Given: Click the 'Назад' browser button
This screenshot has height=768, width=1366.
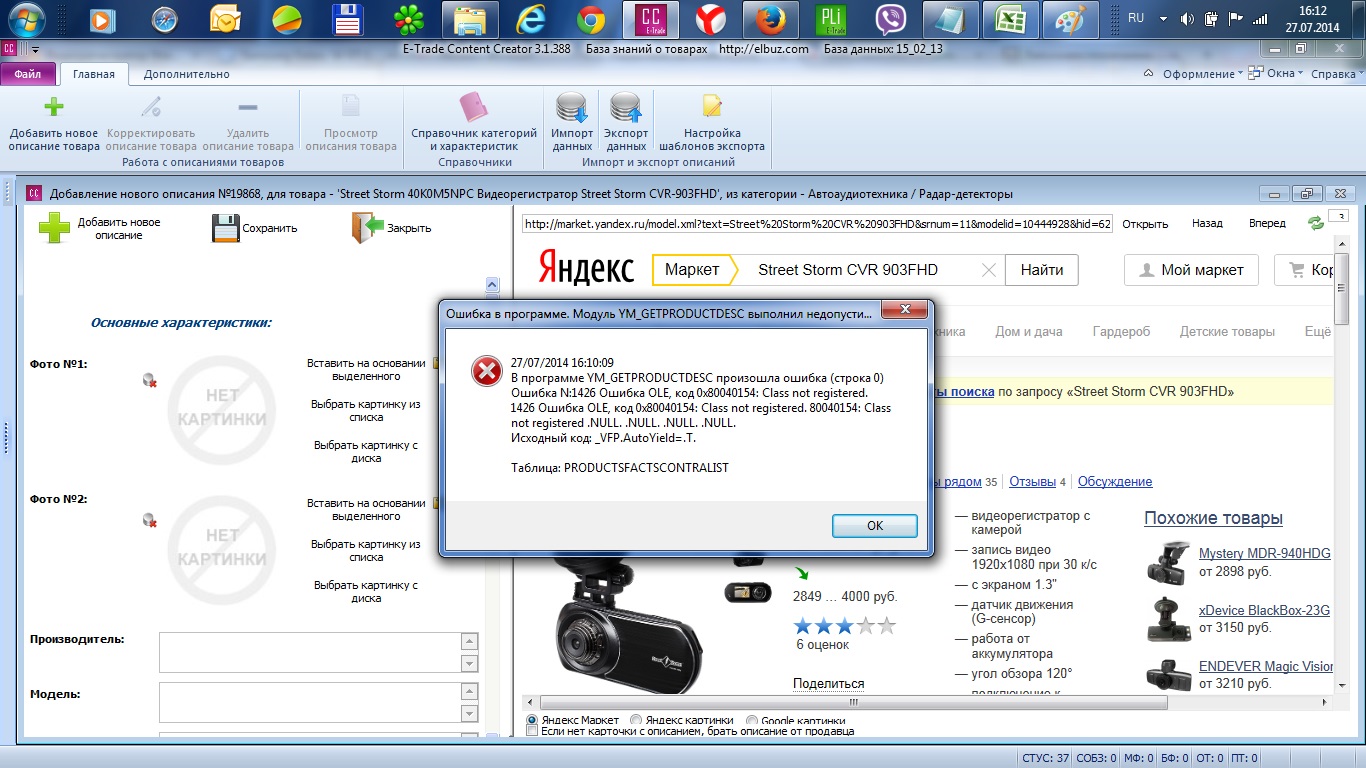Looking at the screenshot, I should [1207, 224].
